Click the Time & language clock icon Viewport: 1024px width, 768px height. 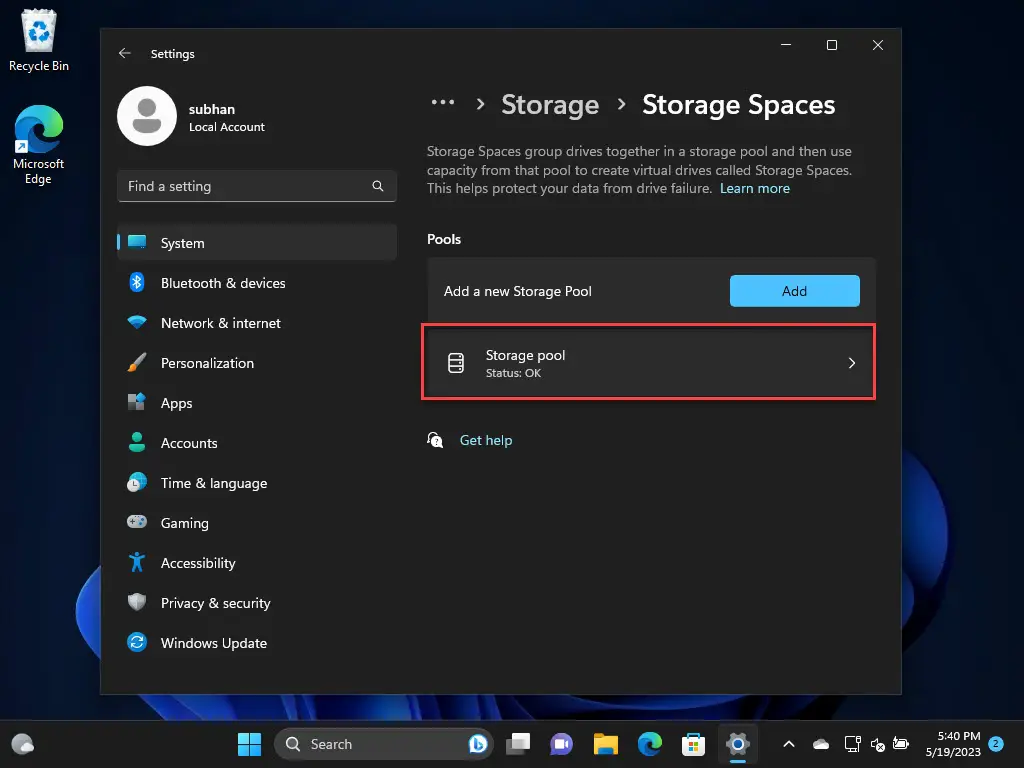[x=136, y=483]
